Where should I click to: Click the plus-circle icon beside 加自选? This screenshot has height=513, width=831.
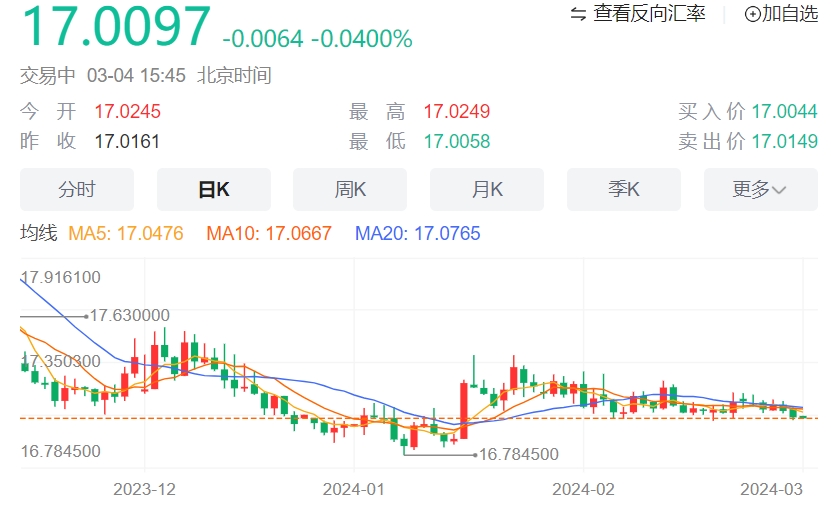pos(752,14)
